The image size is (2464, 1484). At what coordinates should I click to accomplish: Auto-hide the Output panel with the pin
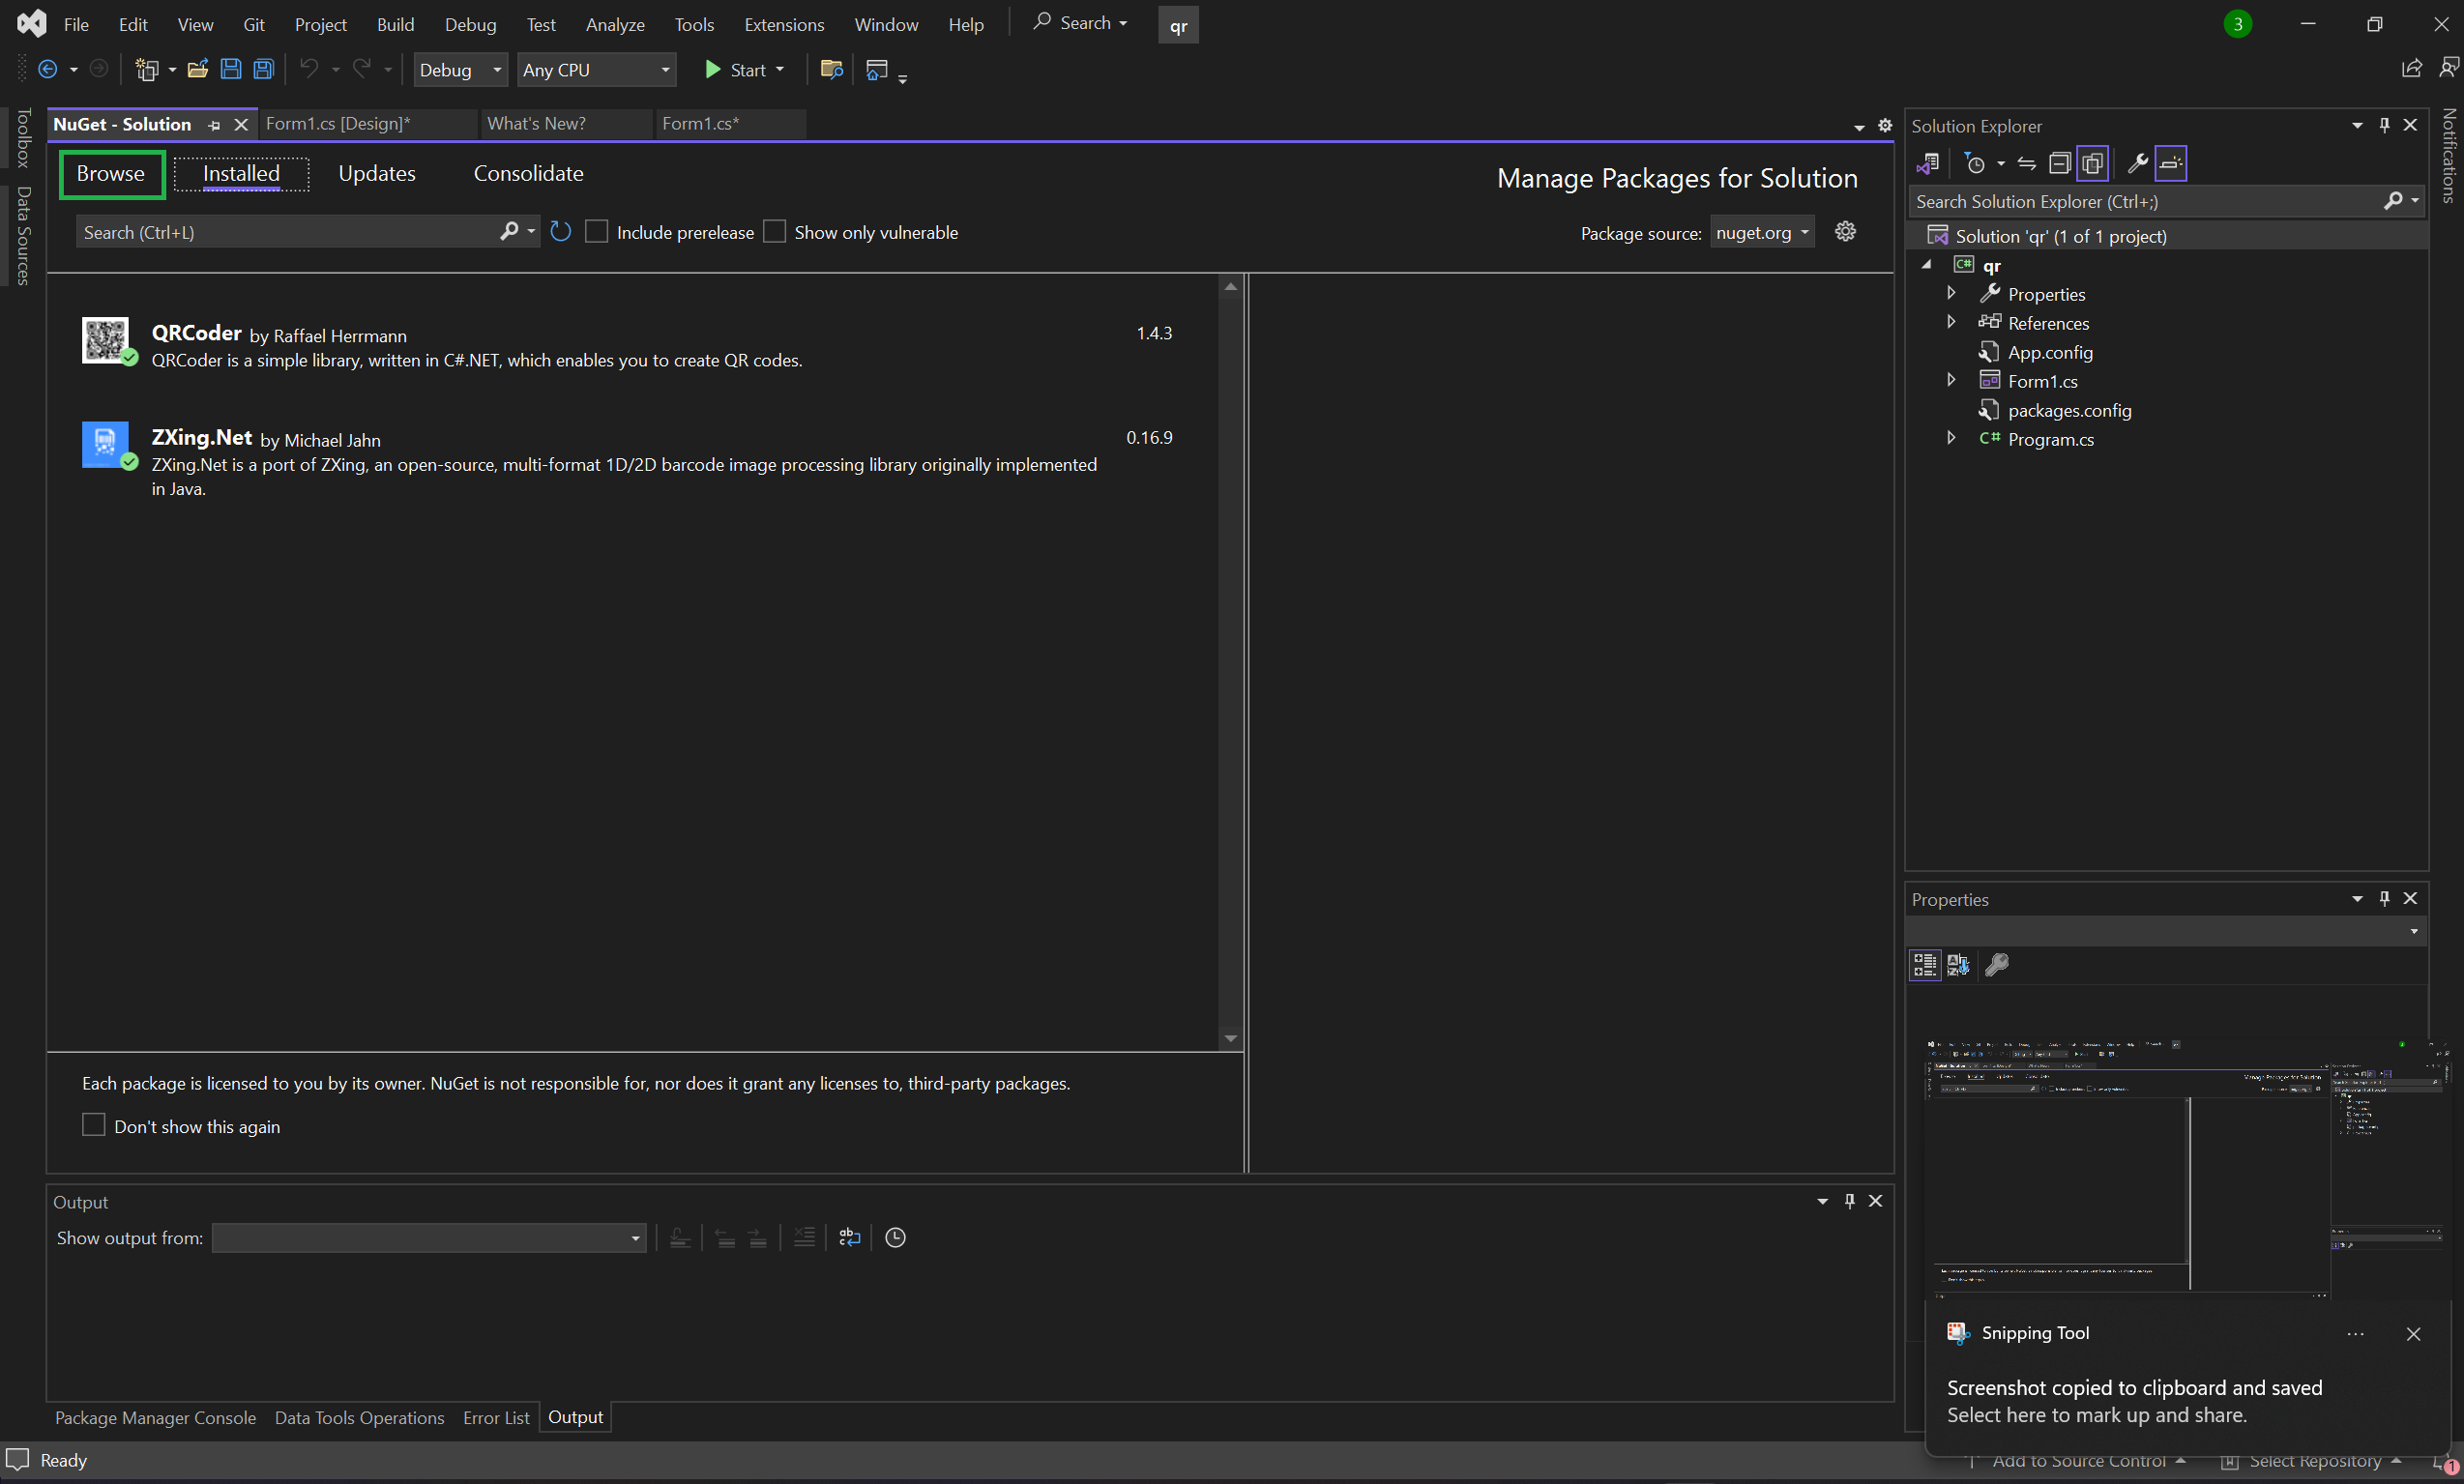[x=1849, y=1200]
